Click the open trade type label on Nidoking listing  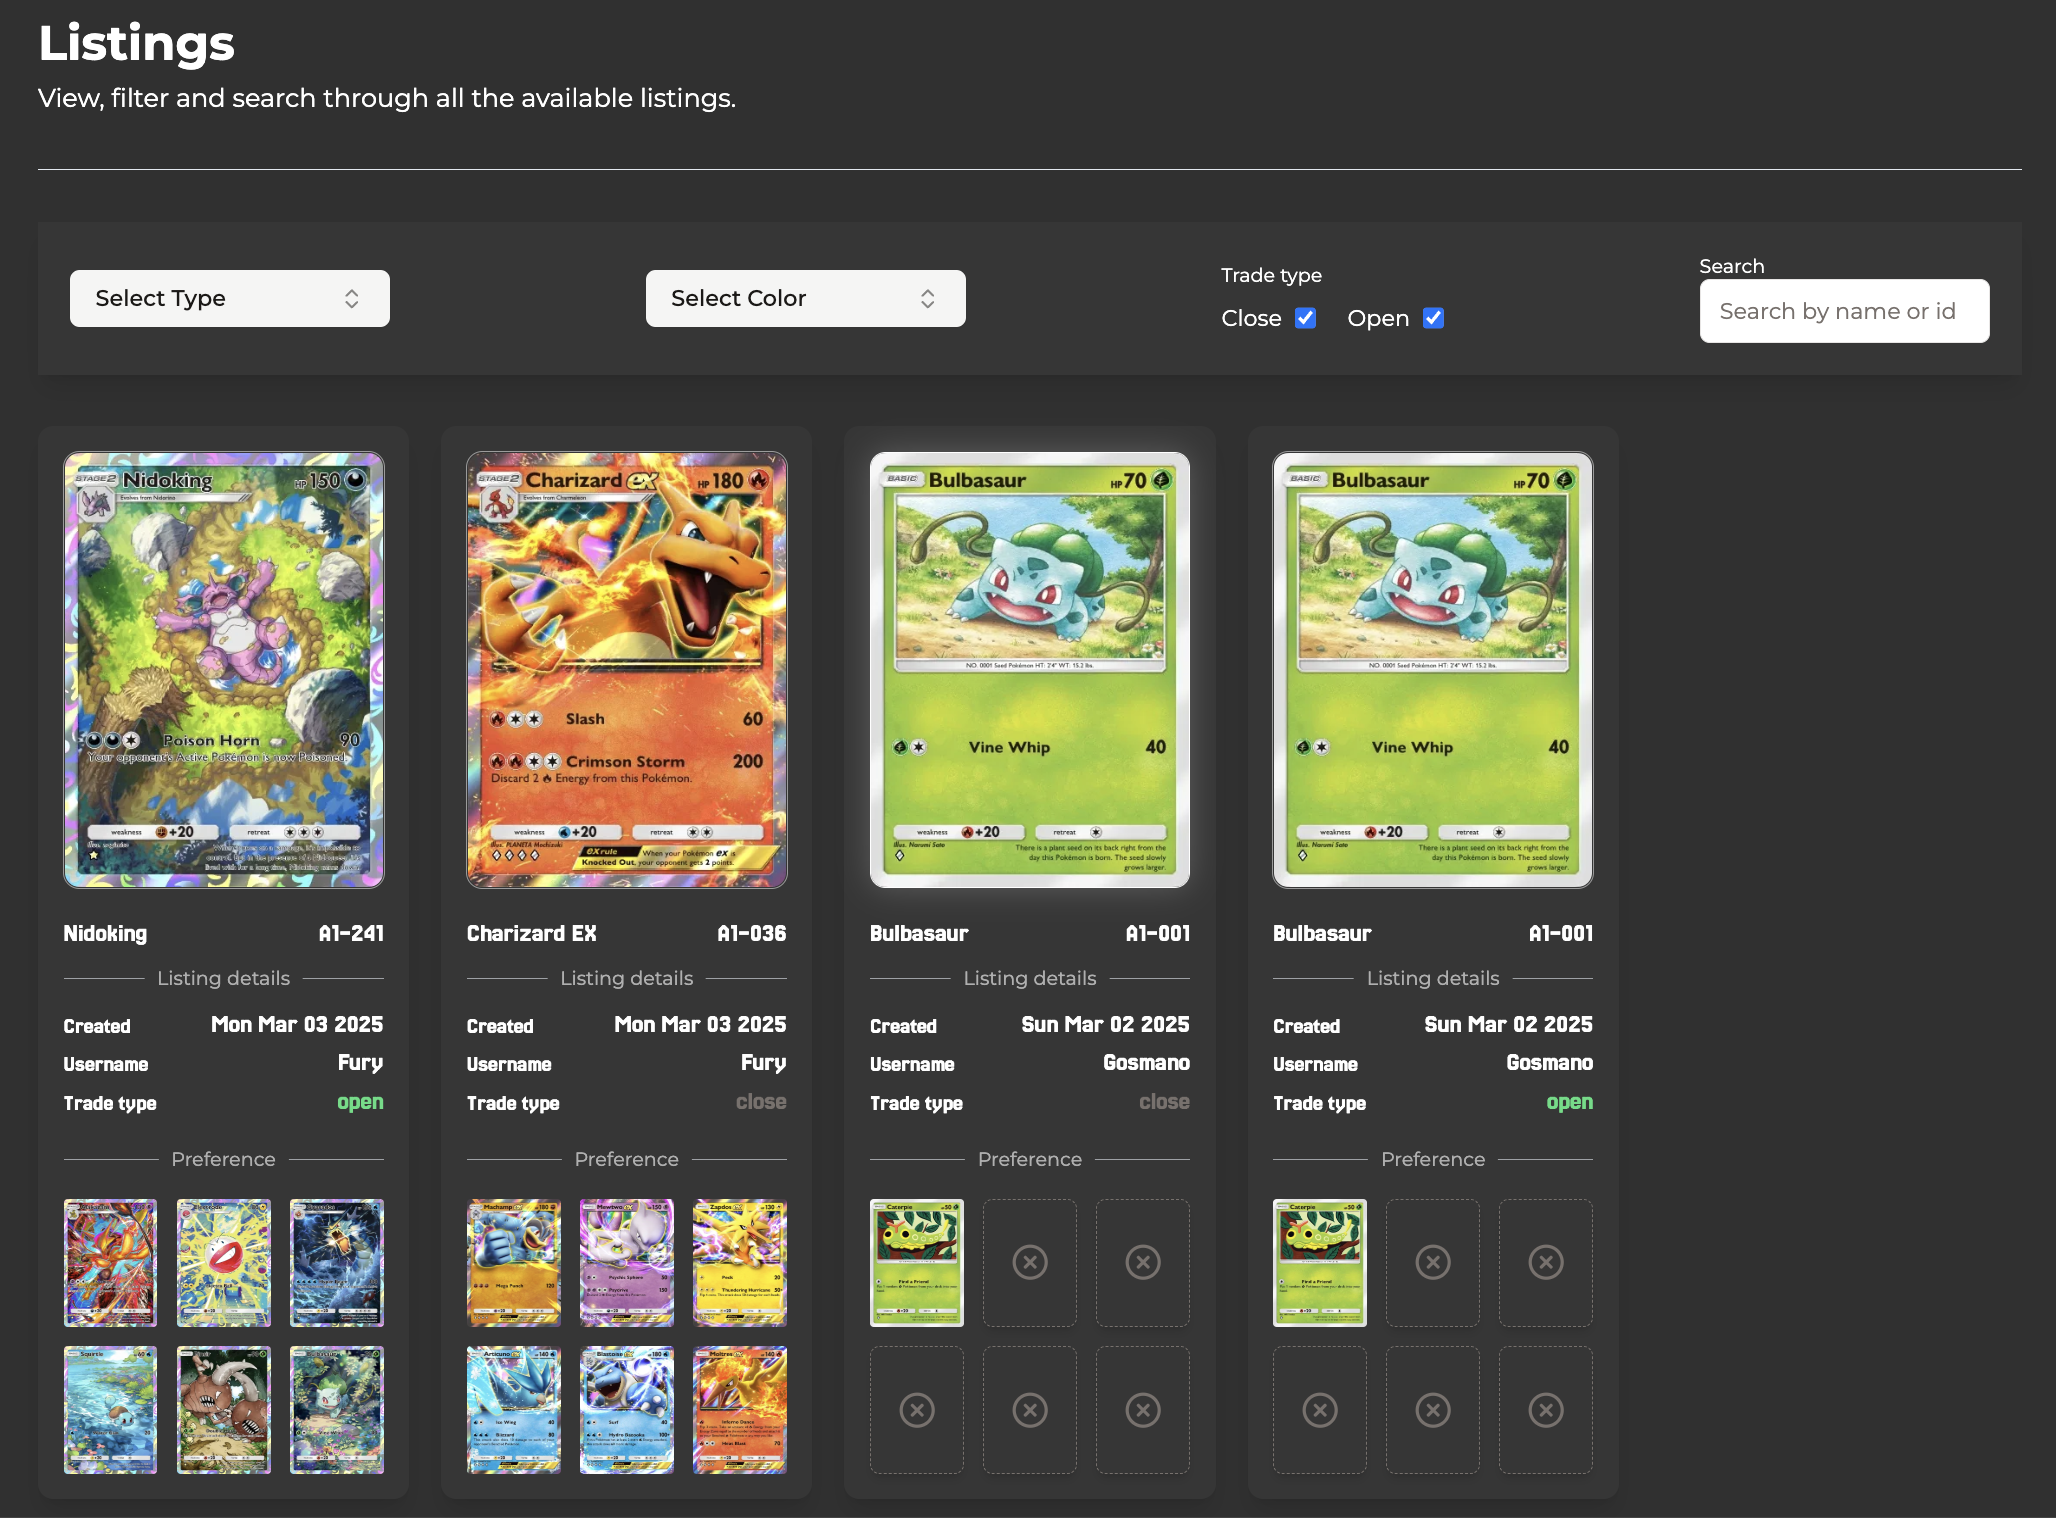coord(360,1102)
